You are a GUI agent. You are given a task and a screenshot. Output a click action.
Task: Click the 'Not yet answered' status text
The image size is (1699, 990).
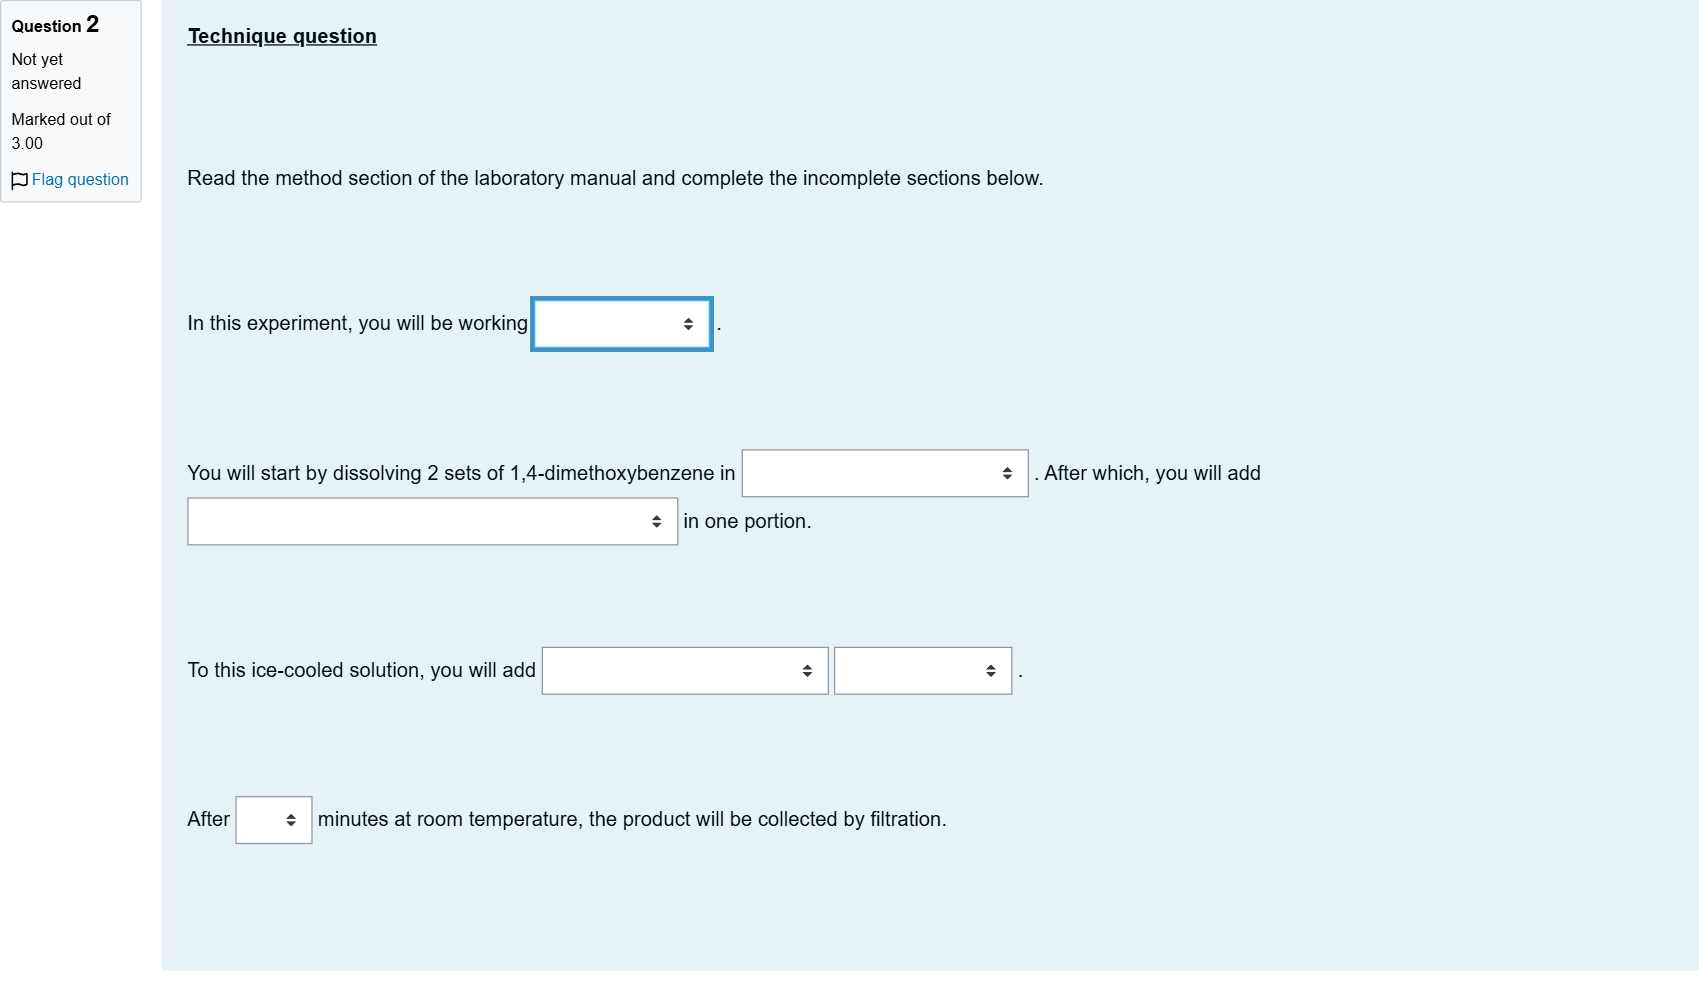(x=46, y=72)
